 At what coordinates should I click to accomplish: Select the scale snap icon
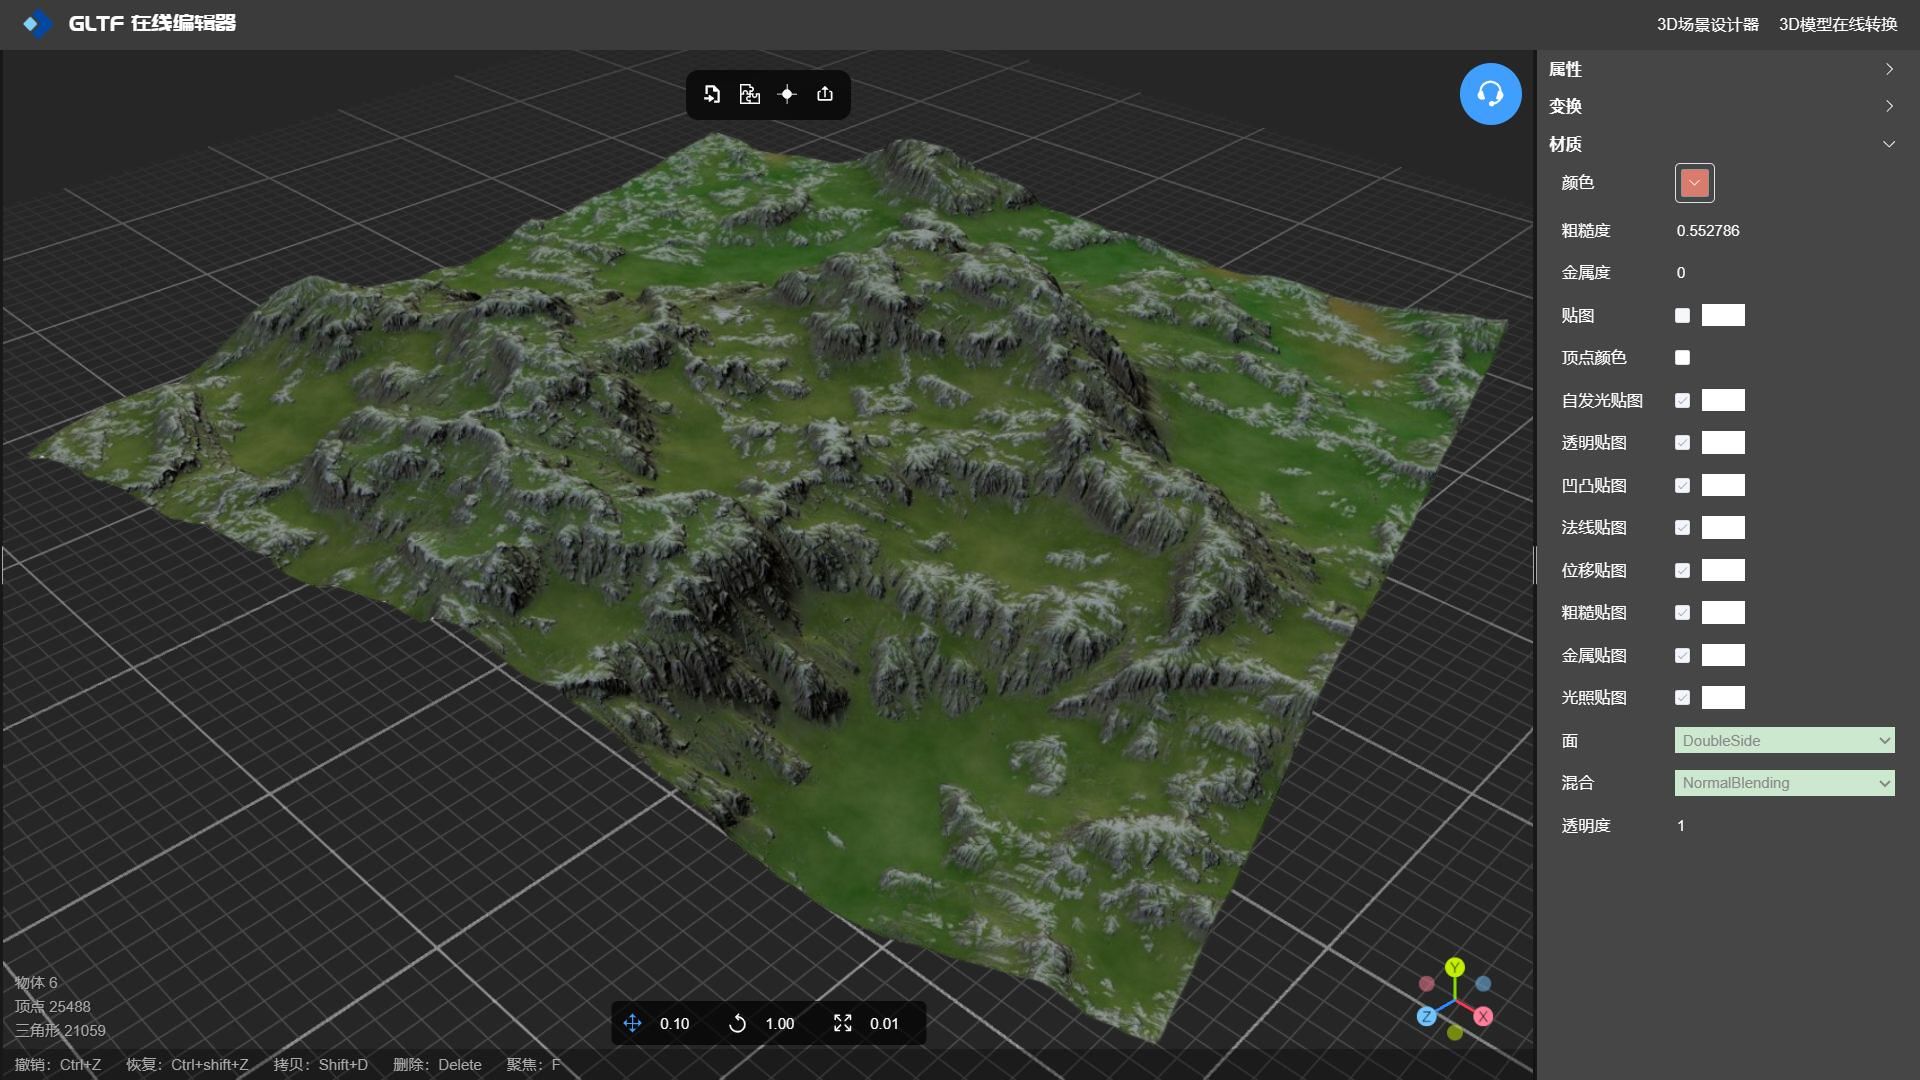(843, 1023)
